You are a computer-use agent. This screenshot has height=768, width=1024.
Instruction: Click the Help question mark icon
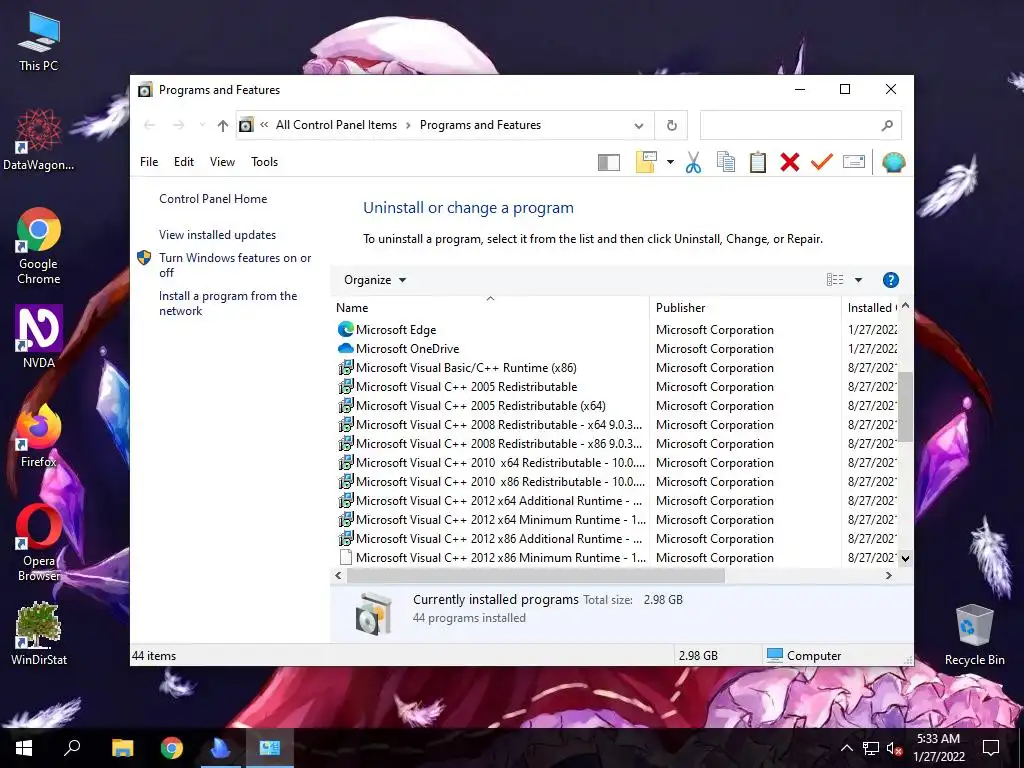coord(890,280)
